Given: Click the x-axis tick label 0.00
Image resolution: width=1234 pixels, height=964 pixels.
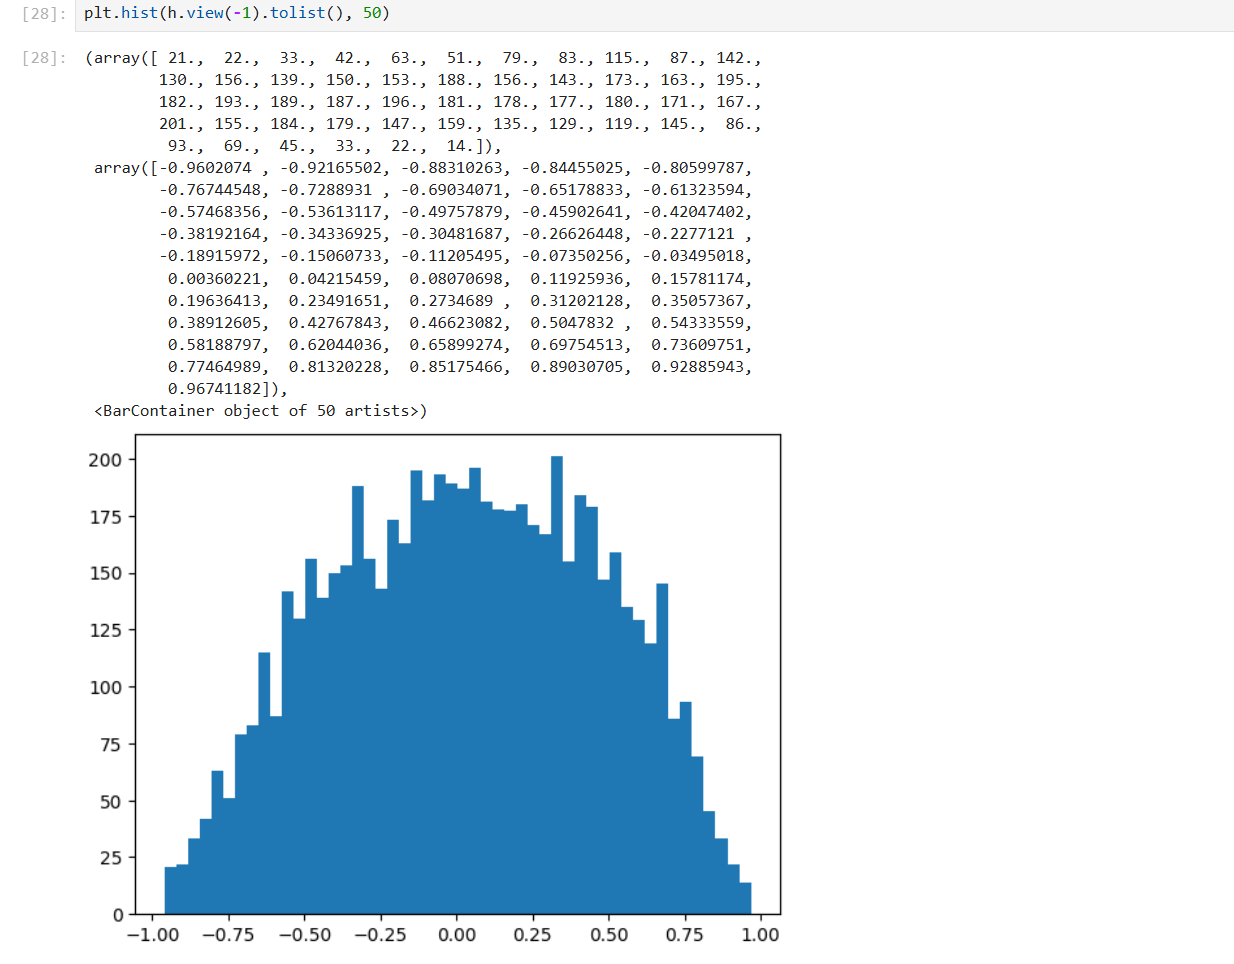Looking at the screenshot, I should coord(457,935).
